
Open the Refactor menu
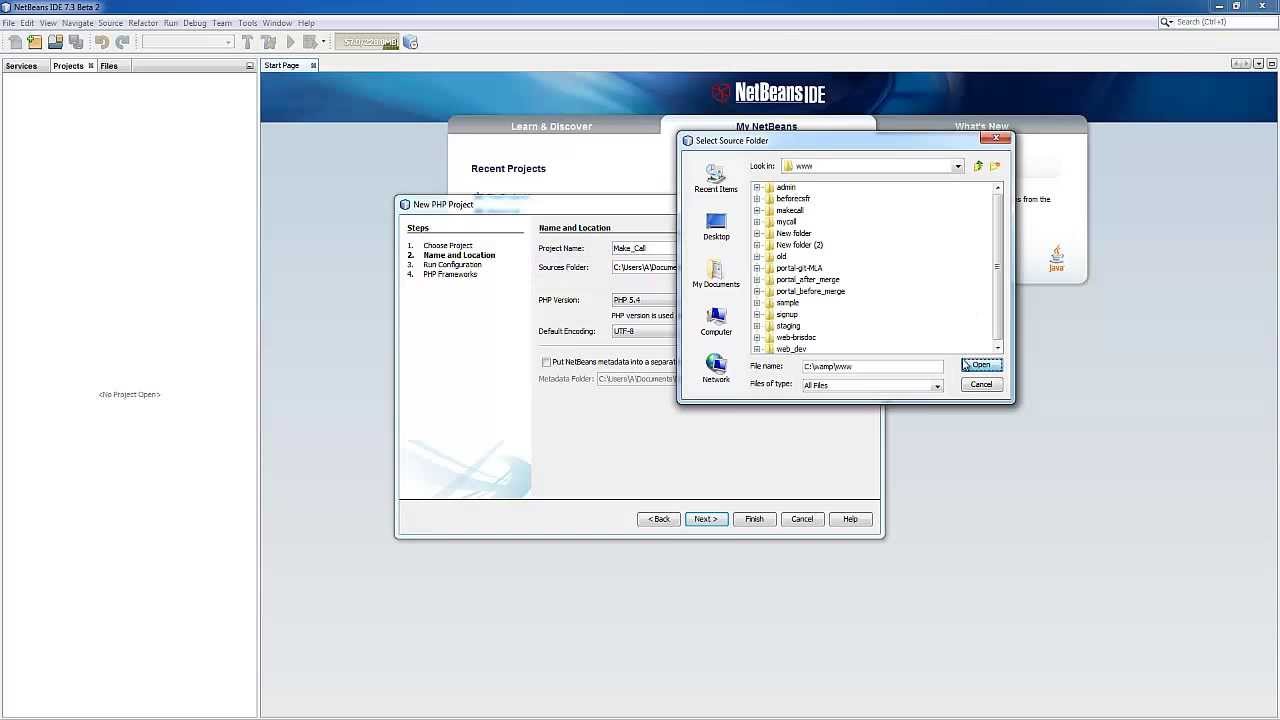tap(143, 23)
